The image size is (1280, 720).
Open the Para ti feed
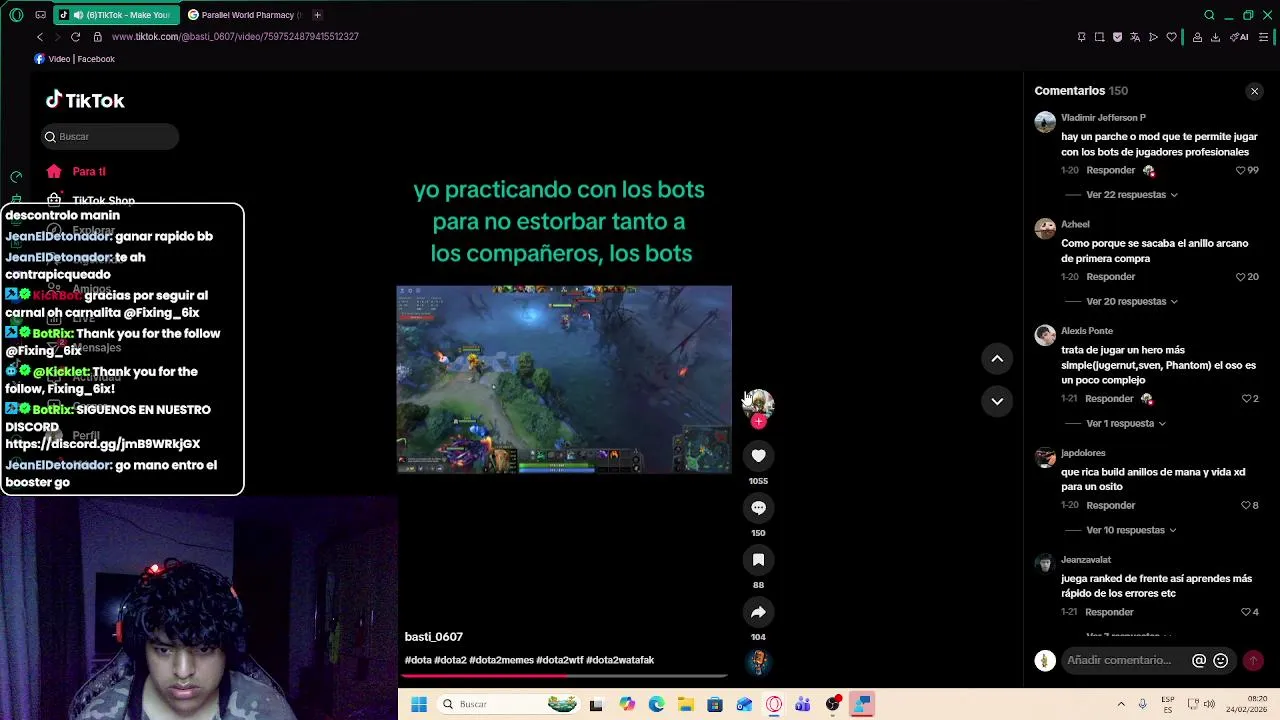coord(76,171)
